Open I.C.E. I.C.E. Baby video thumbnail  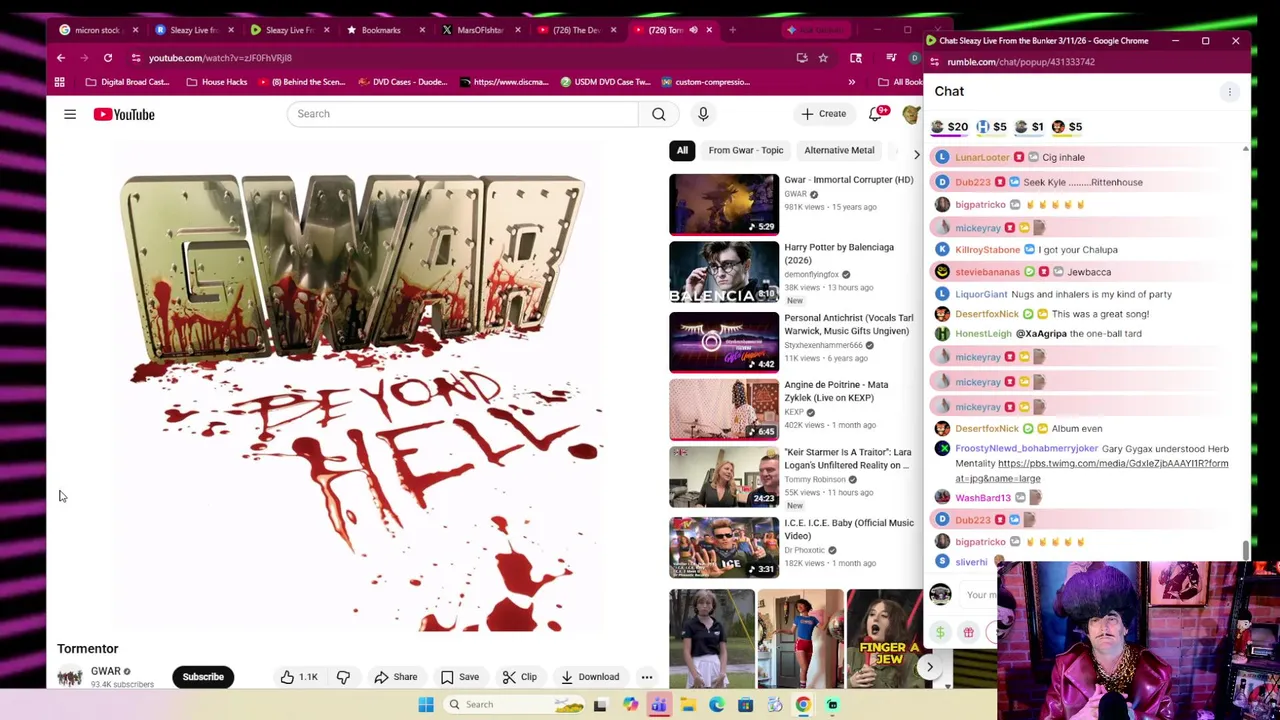click(724, 547)
